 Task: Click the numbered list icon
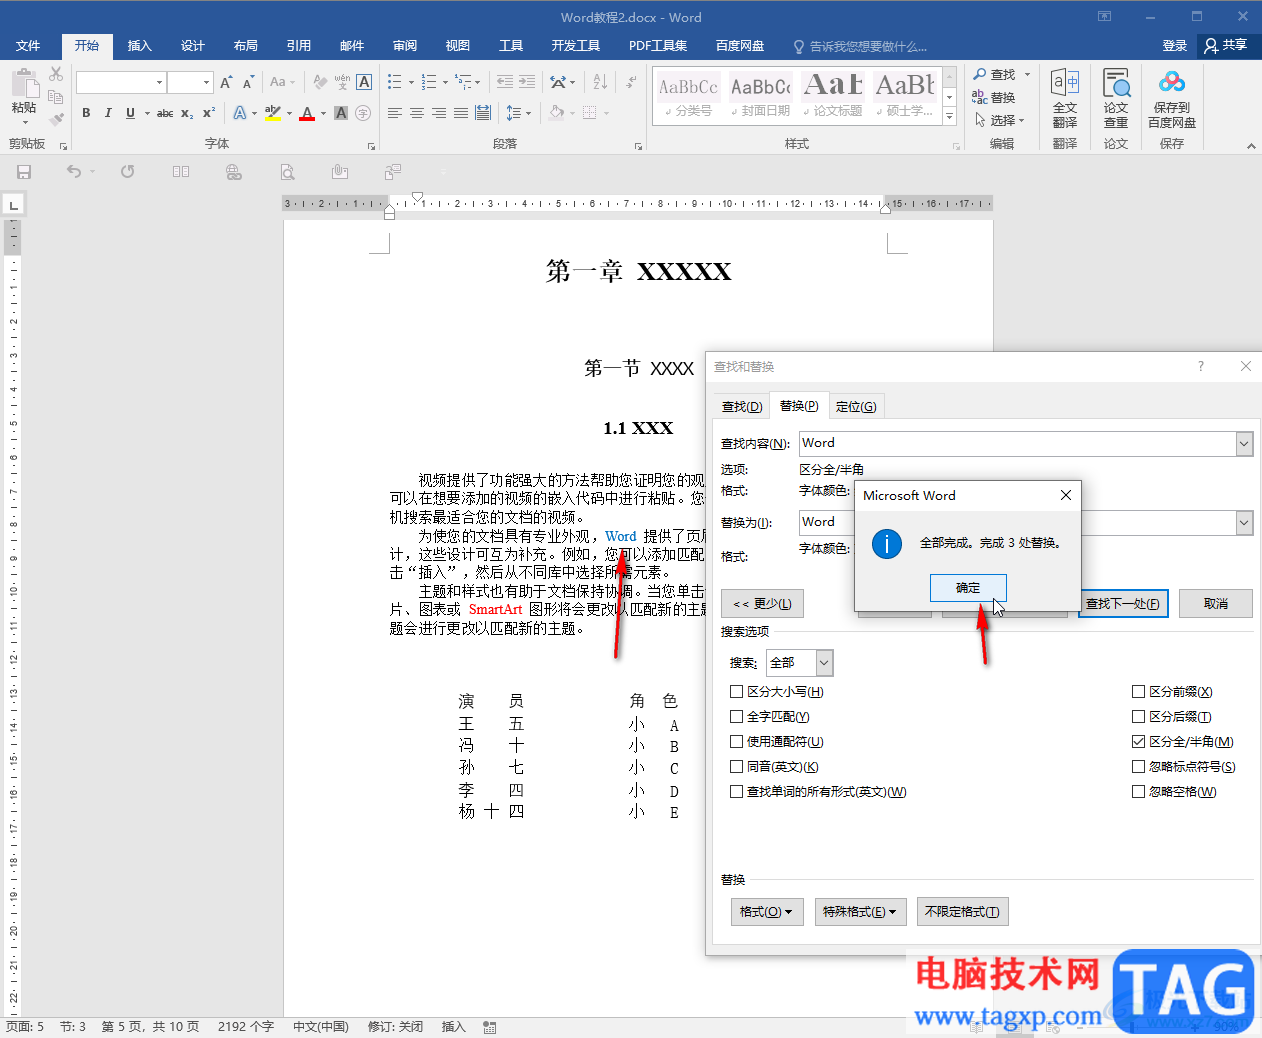pyautogui.click(x=429, y=82)
